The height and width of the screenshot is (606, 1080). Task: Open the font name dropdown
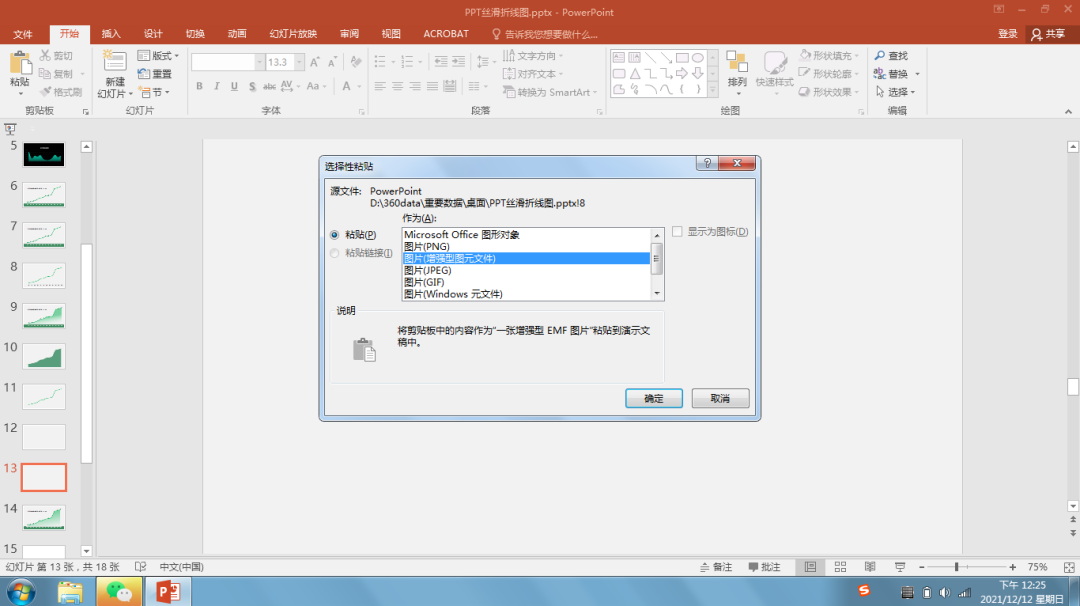(x=260, y=62)
